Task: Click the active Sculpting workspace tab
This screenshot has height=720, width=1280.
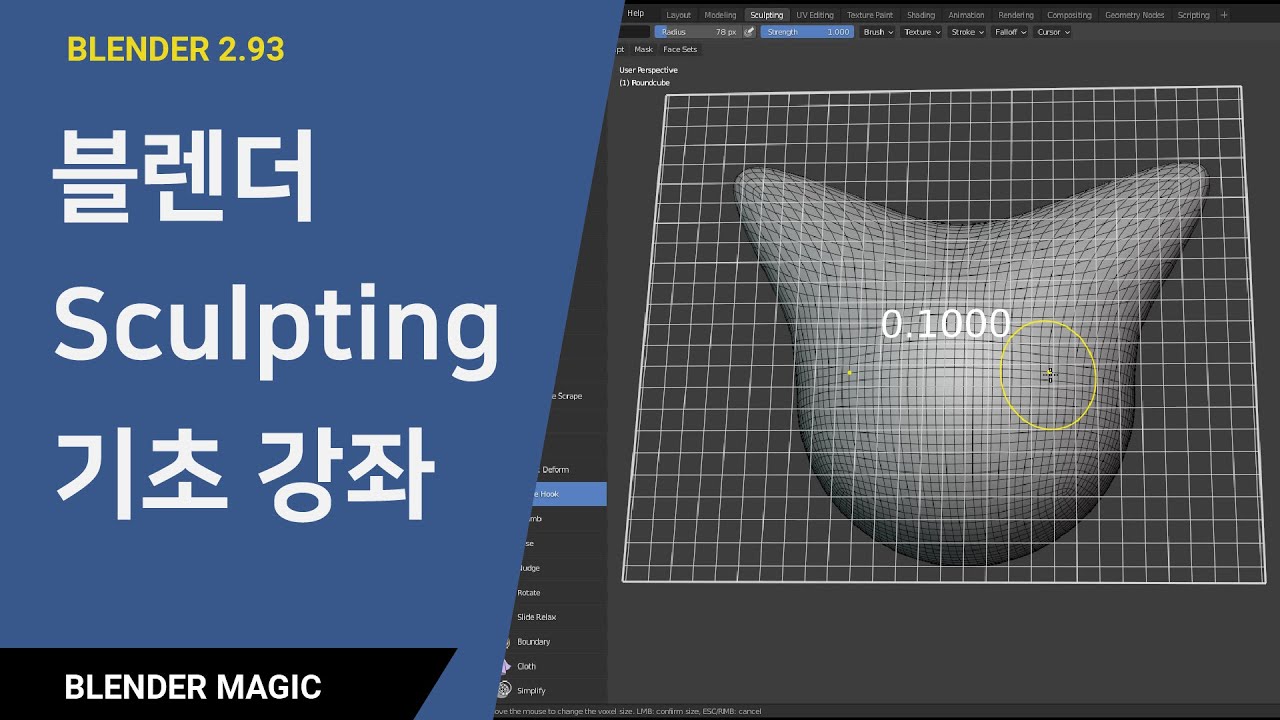Action: (767, 15)
